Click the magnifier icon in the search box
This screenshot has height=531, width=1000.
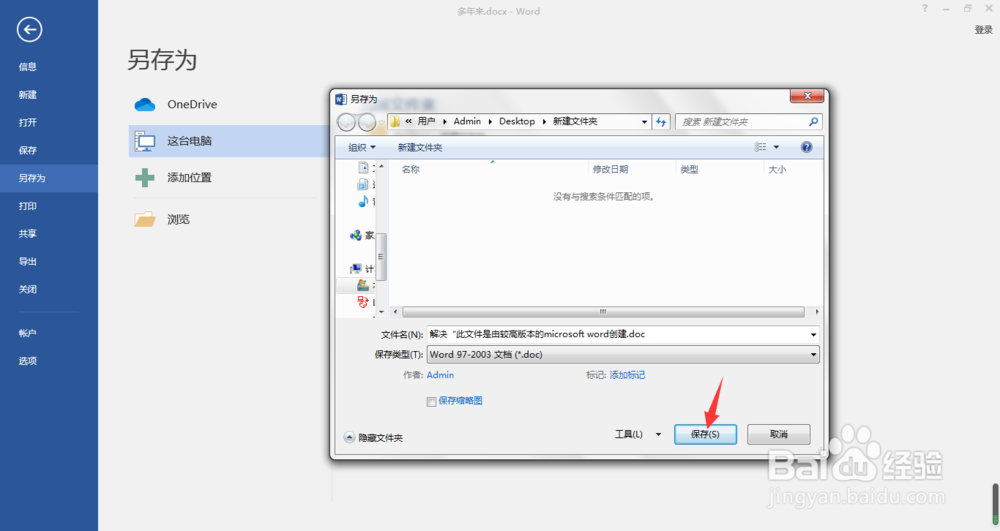point(813,122)
